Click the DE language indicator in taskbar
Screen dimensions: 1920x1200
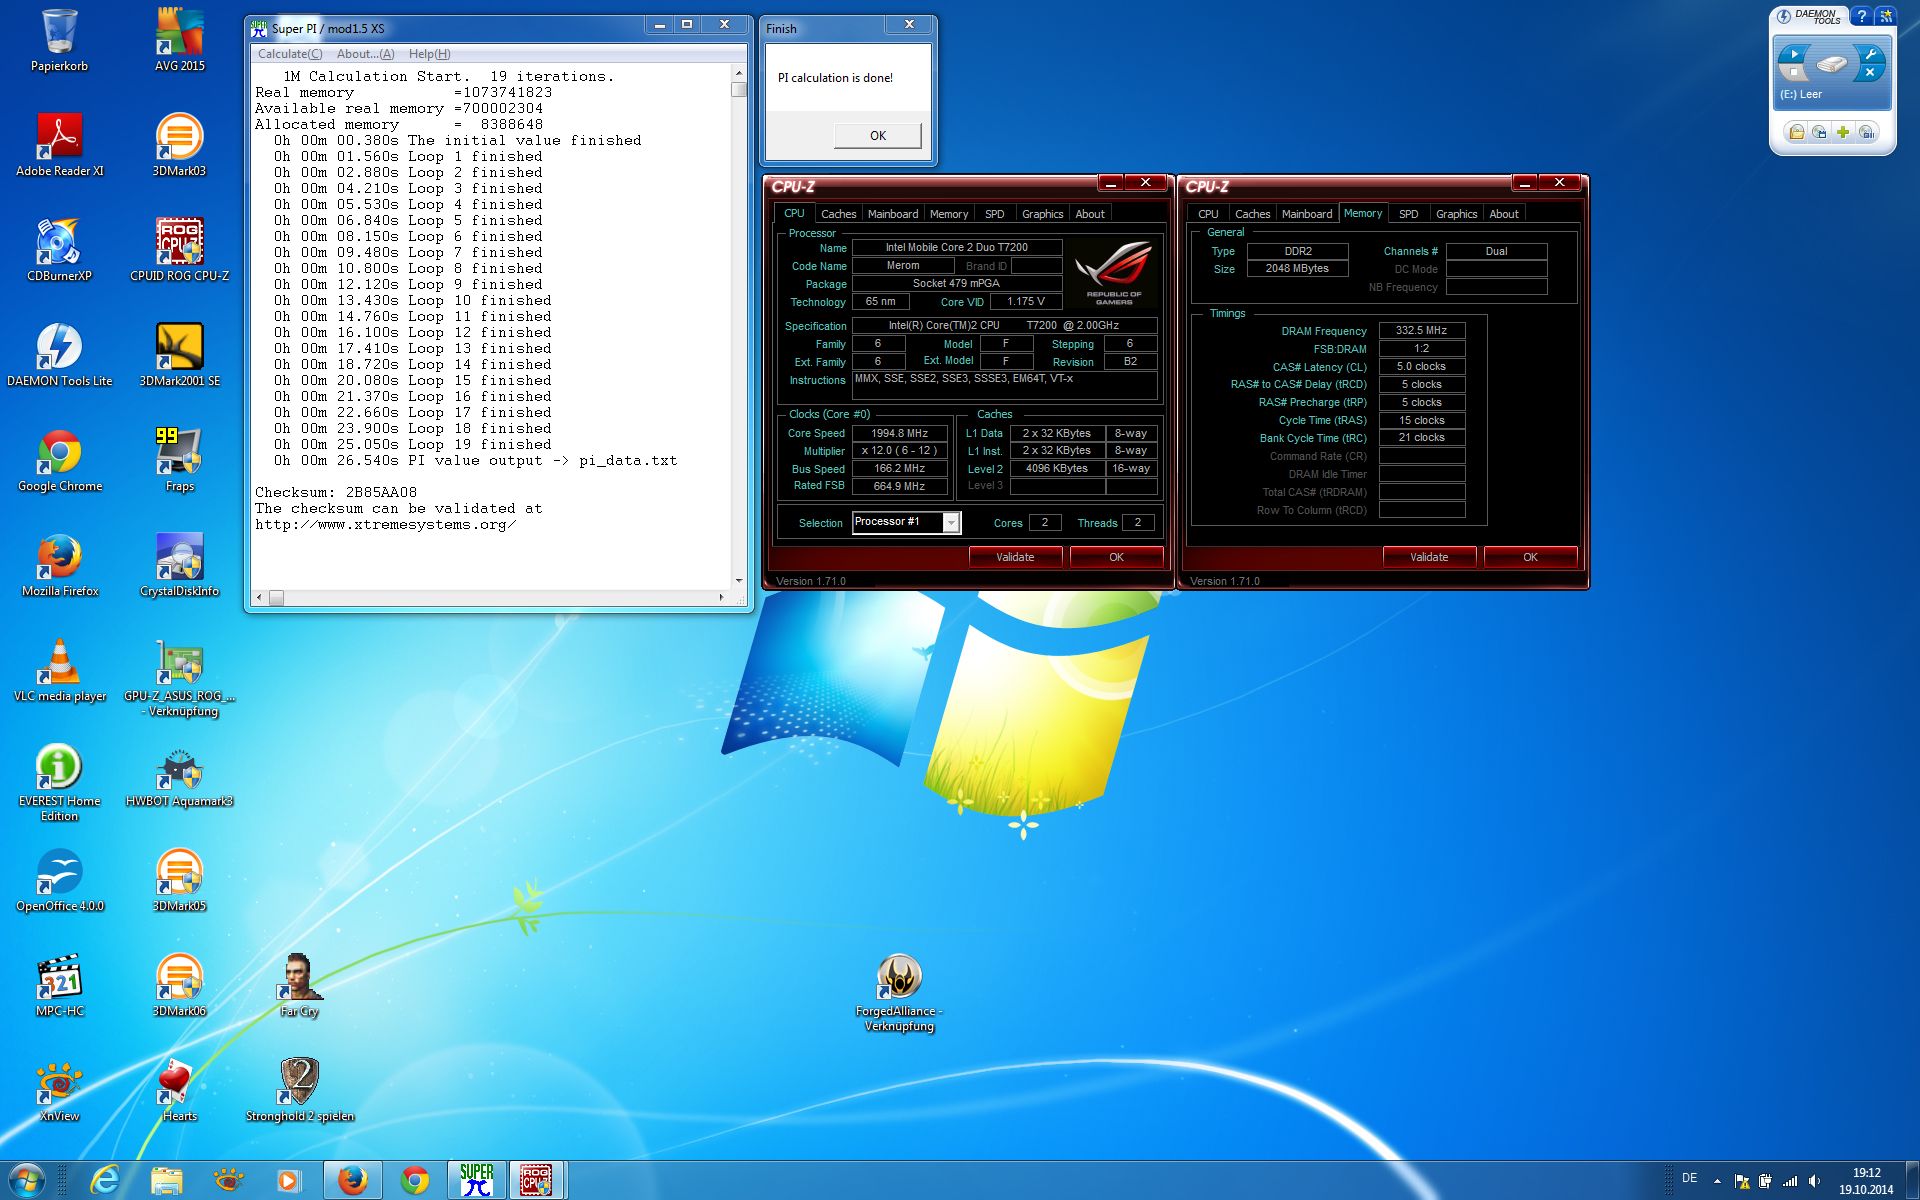pos(1689,1178)
